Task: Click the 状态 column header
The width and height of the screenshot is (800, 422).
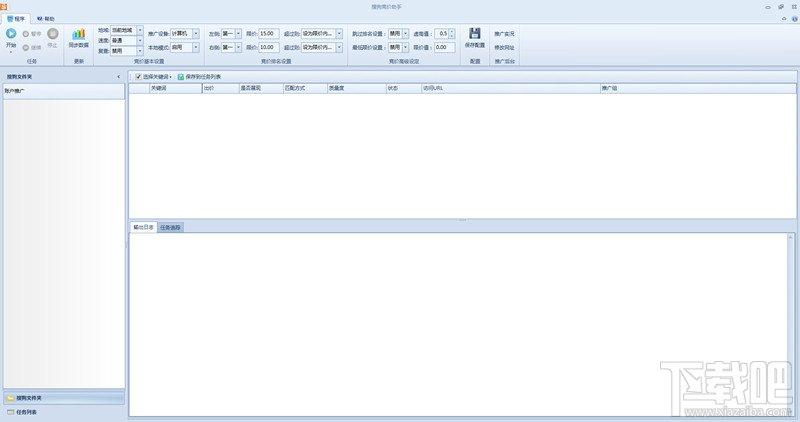Action: [404, 88]
